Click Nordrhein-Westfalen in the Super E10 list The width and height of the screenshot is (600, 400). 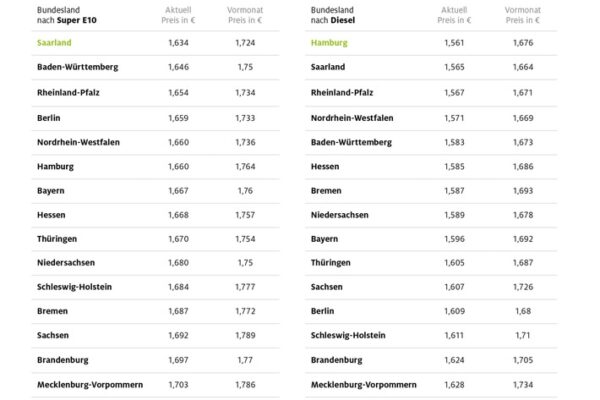77,142
